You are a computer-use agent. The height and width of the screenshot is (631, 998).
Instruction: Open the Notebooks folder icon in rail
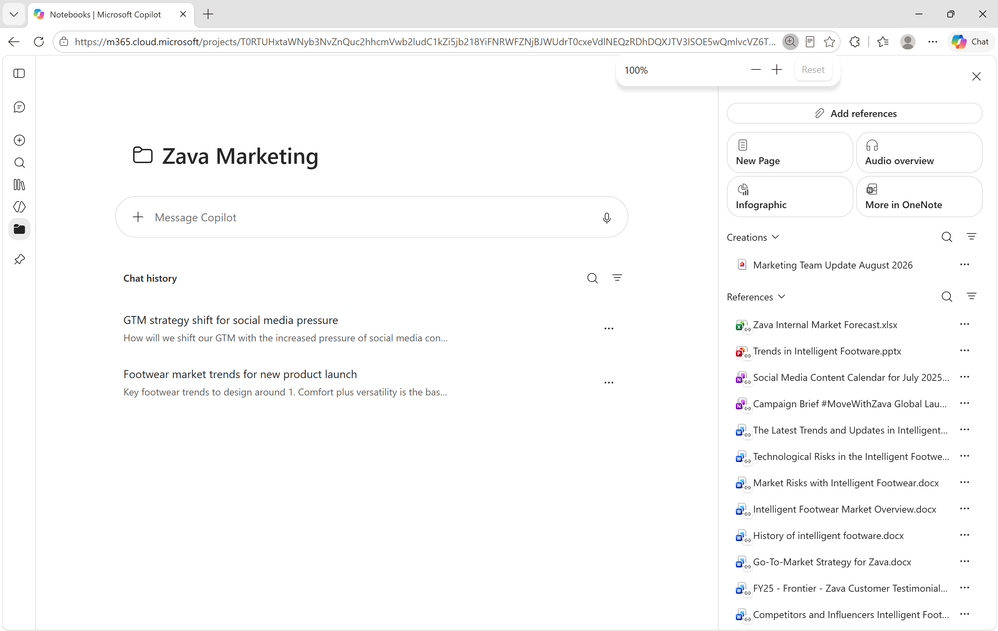click(19, 229)
